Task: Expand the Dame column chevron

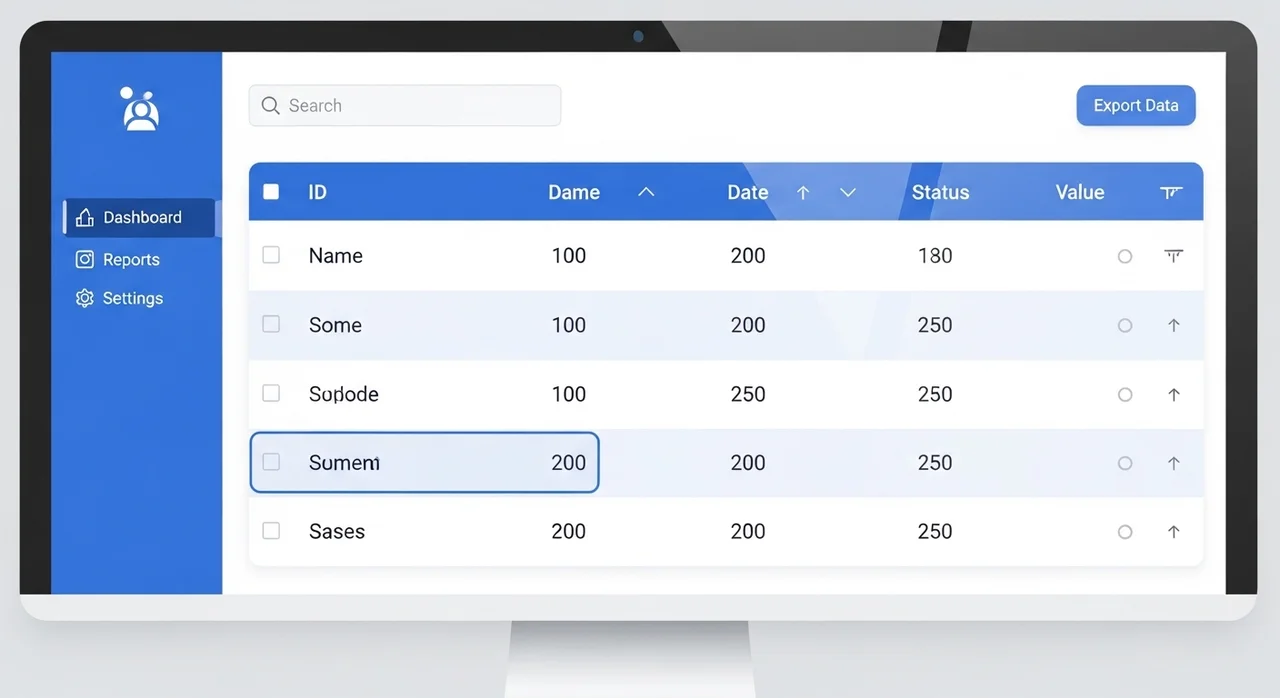Action: pos(646,192)
